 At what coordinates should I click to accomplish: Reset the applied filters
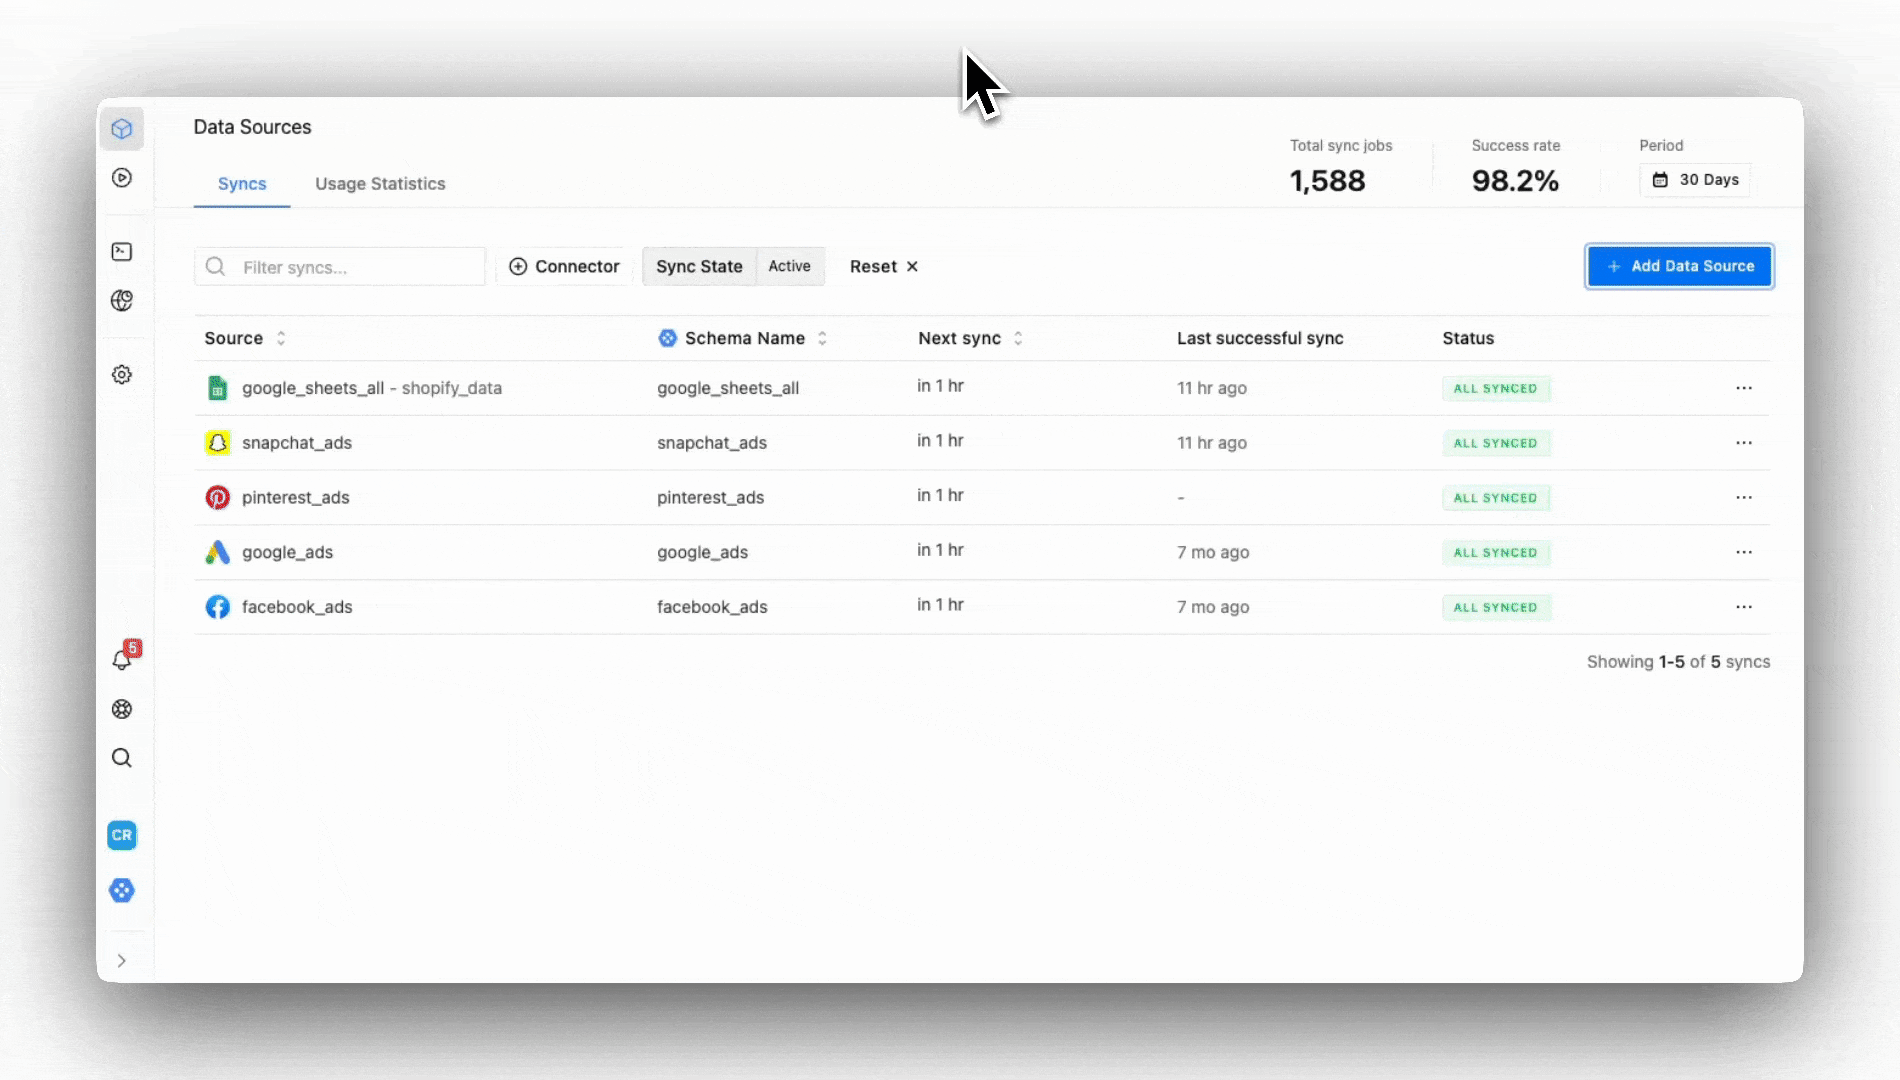coord(884,267)
